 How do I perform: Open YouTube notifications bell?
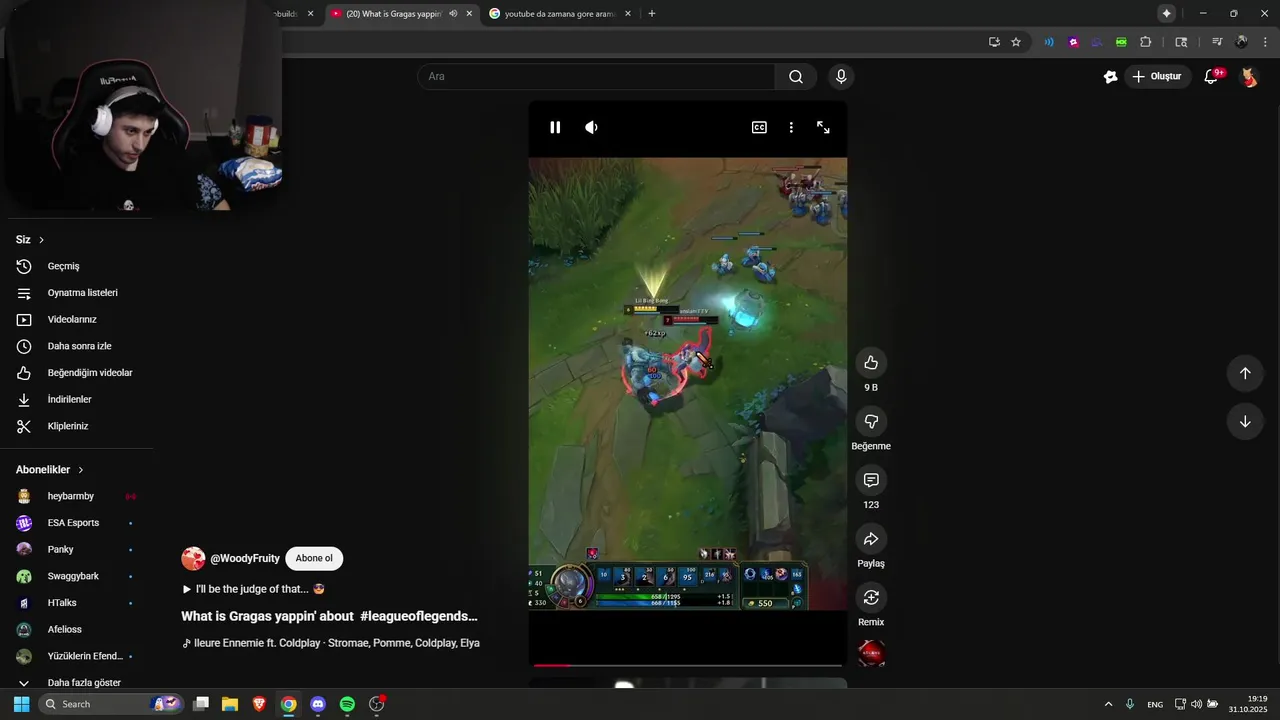(x=1211, y=77)
